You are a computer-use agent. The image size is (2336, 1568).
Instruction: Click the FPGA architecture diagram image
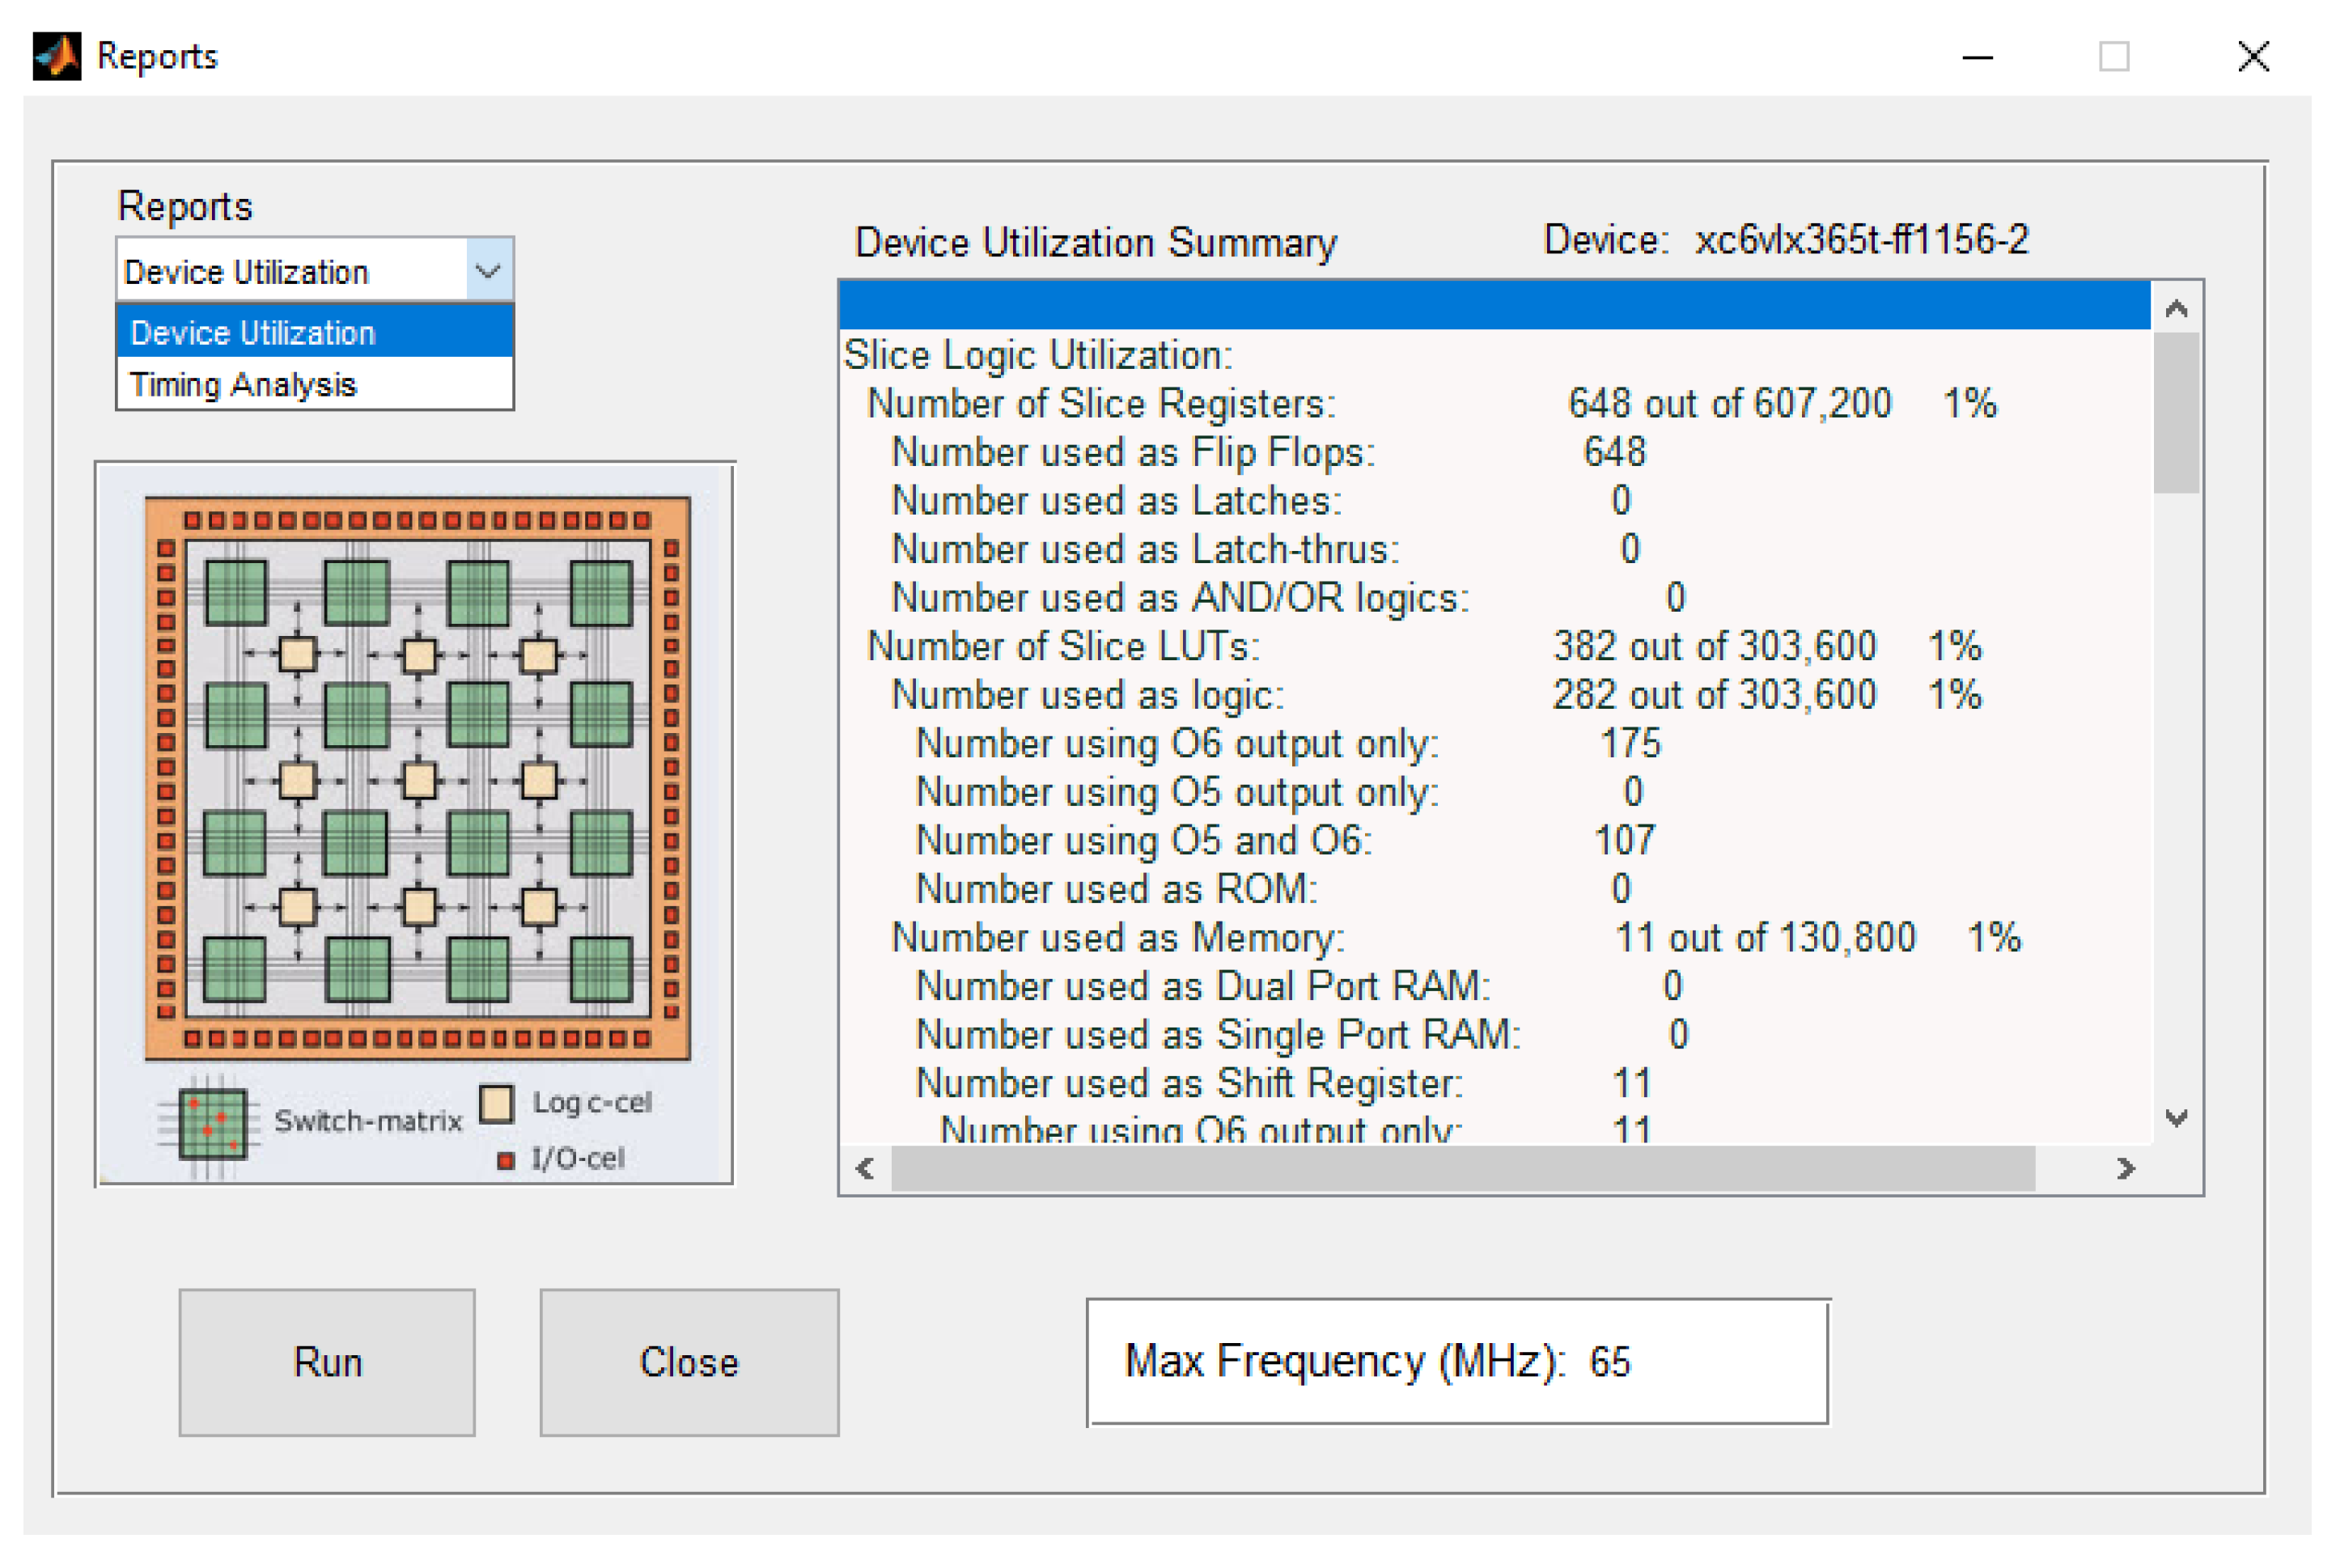pyautogui.click(x=417, y=778)
